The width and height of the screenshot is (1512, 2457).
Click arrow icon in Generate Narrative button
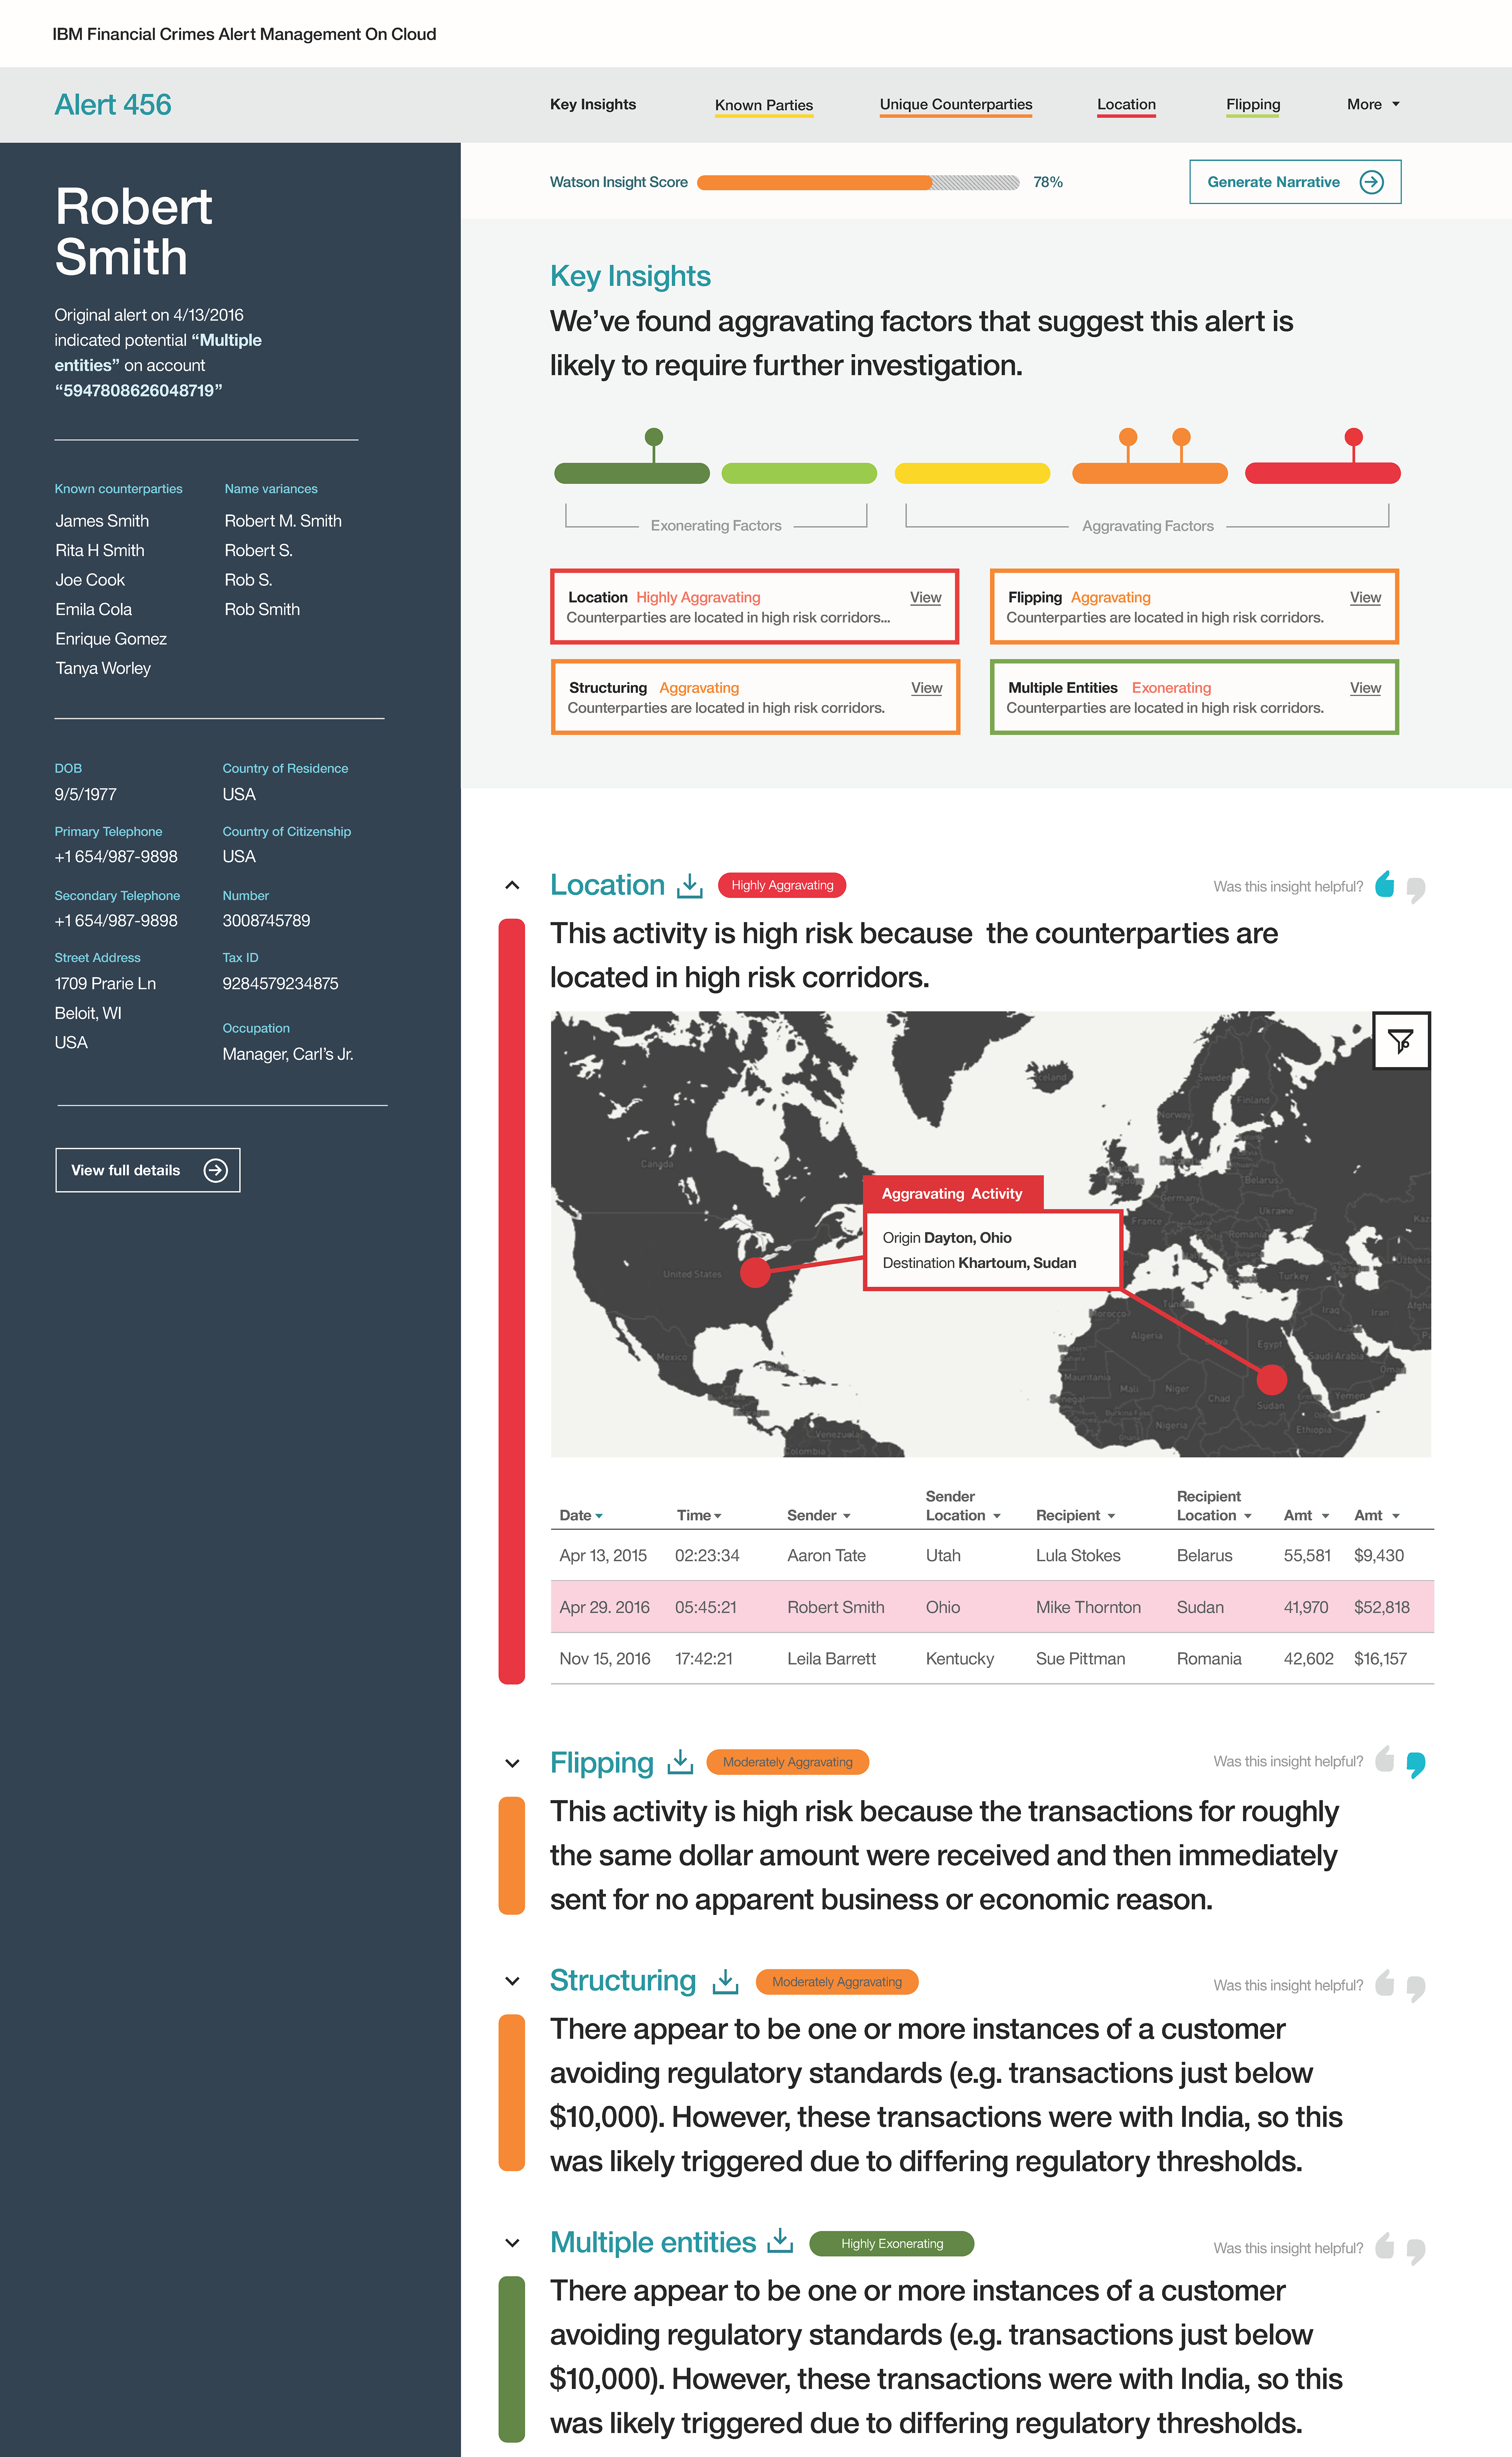1371,182
